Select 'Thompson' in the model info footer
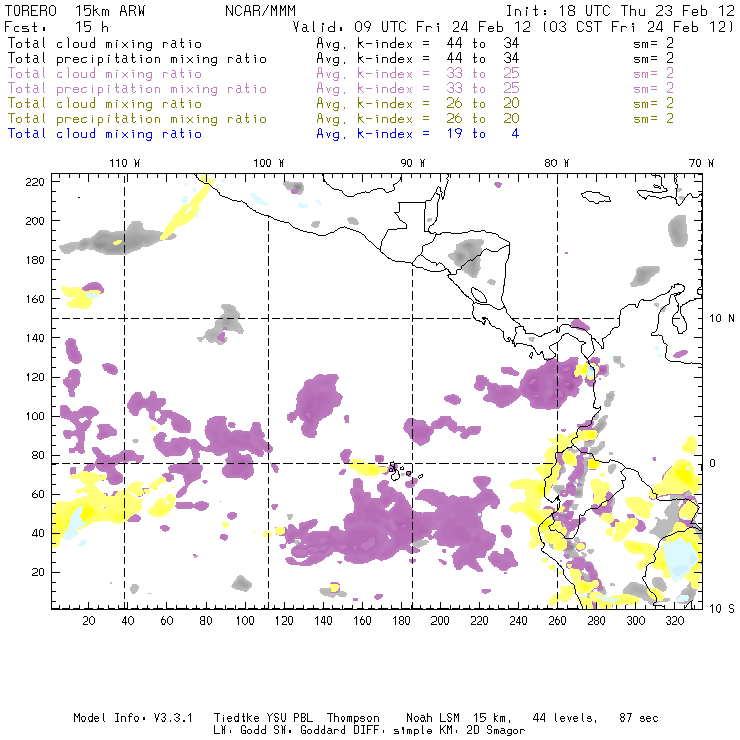 click(x=353, y=718)
